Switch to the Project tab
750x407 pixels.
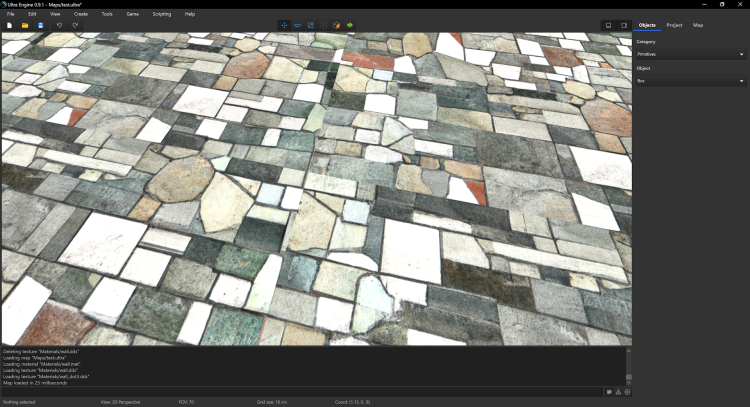coord(674,25)
